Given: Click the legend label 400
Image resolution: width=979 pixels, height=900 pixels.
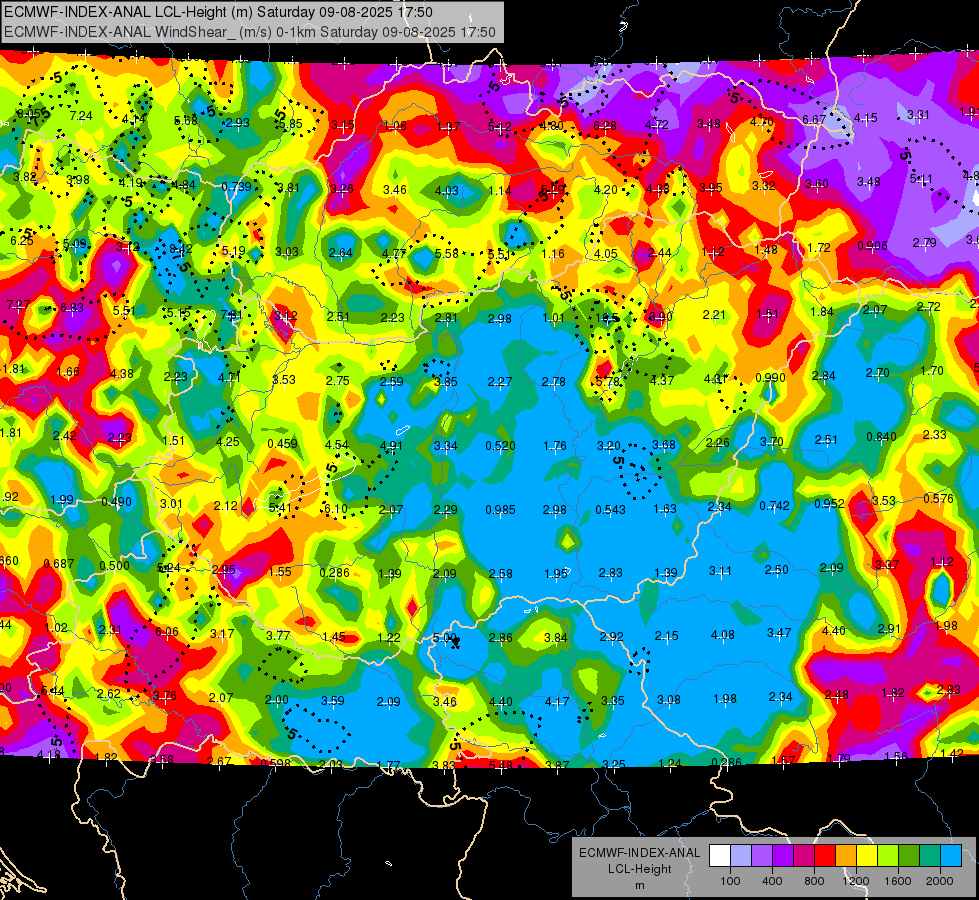Looking at the screenshot, I should tap(772, 881).
